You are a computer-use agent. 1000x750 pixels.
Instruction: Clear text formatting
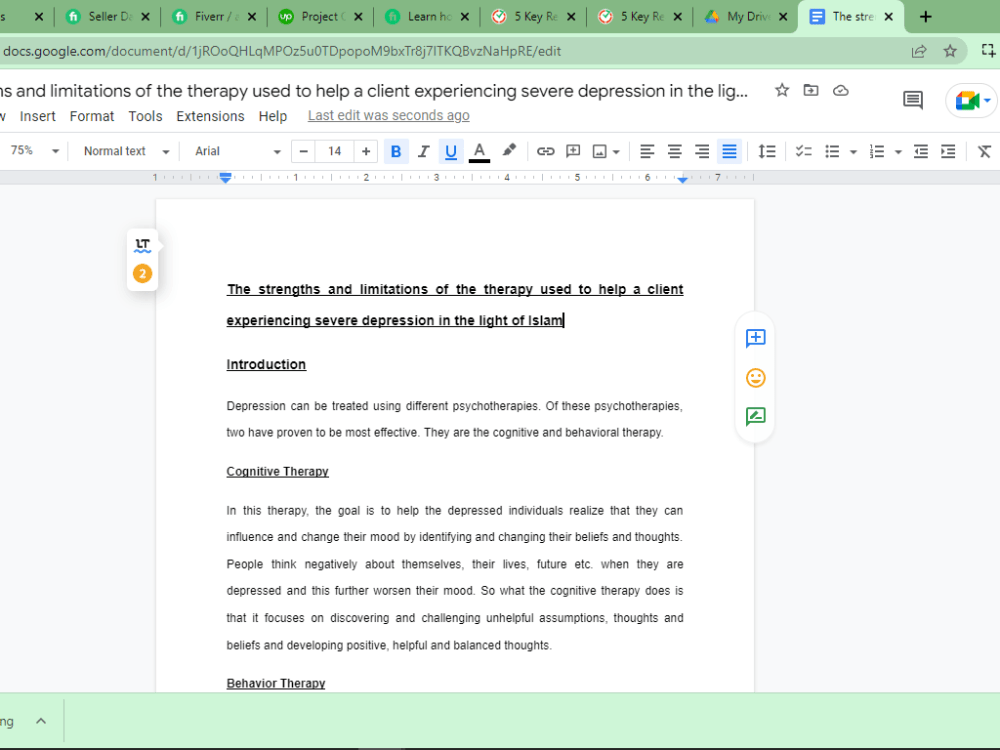tap(984, 151)
